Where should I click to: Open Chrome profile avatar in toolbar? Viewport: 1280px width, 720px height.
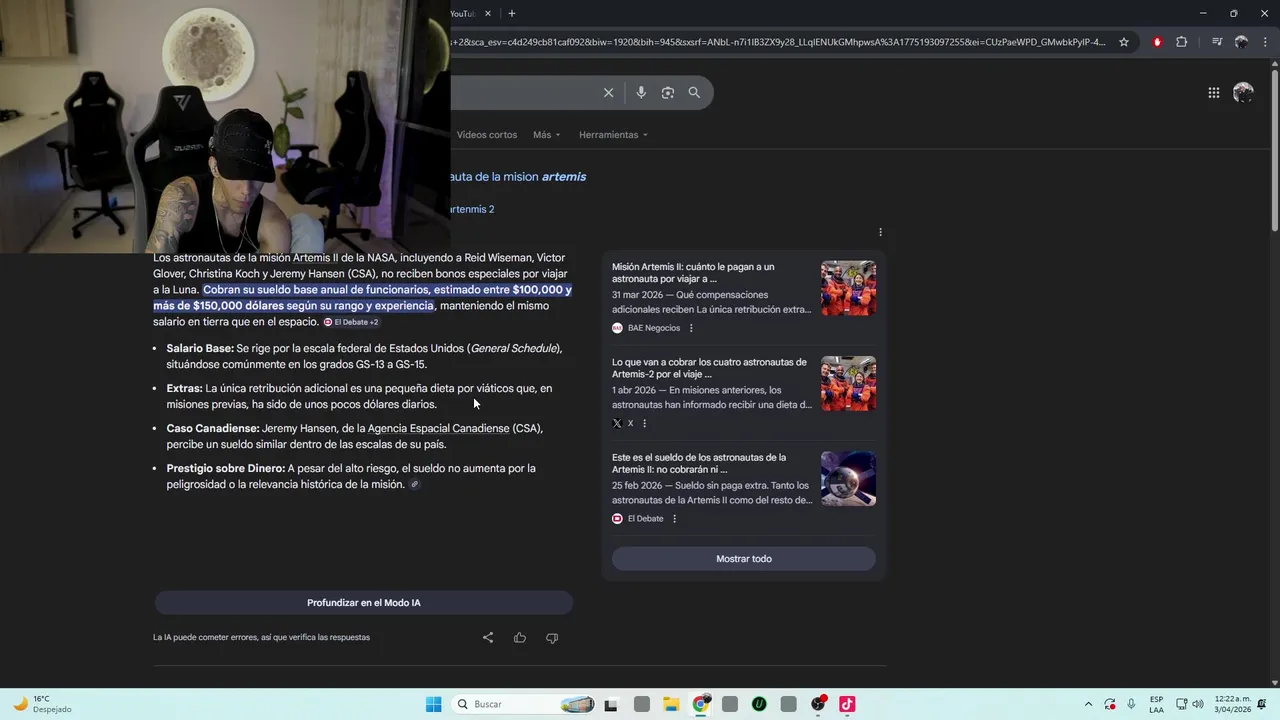[x=1241, y=42]
